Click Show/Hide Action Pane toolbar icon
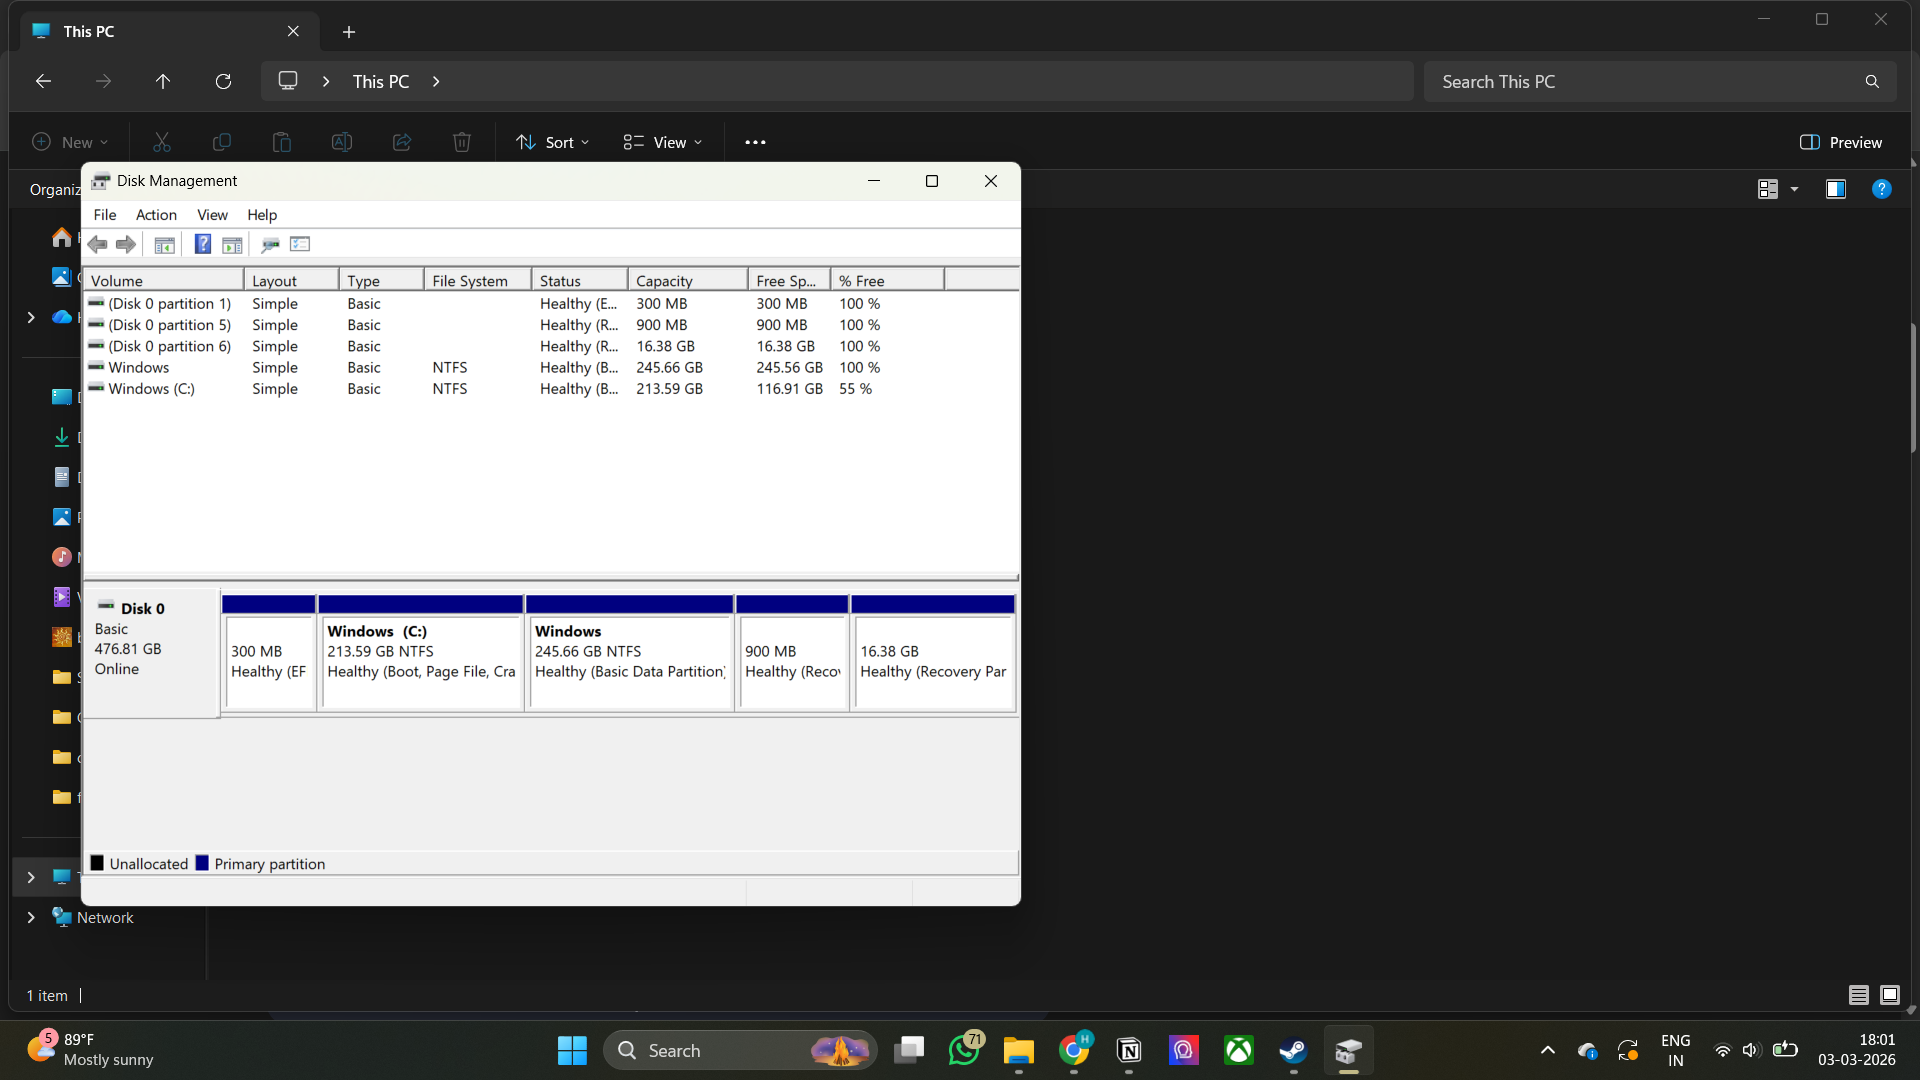 pyautogui.click(x=232, y=244)
